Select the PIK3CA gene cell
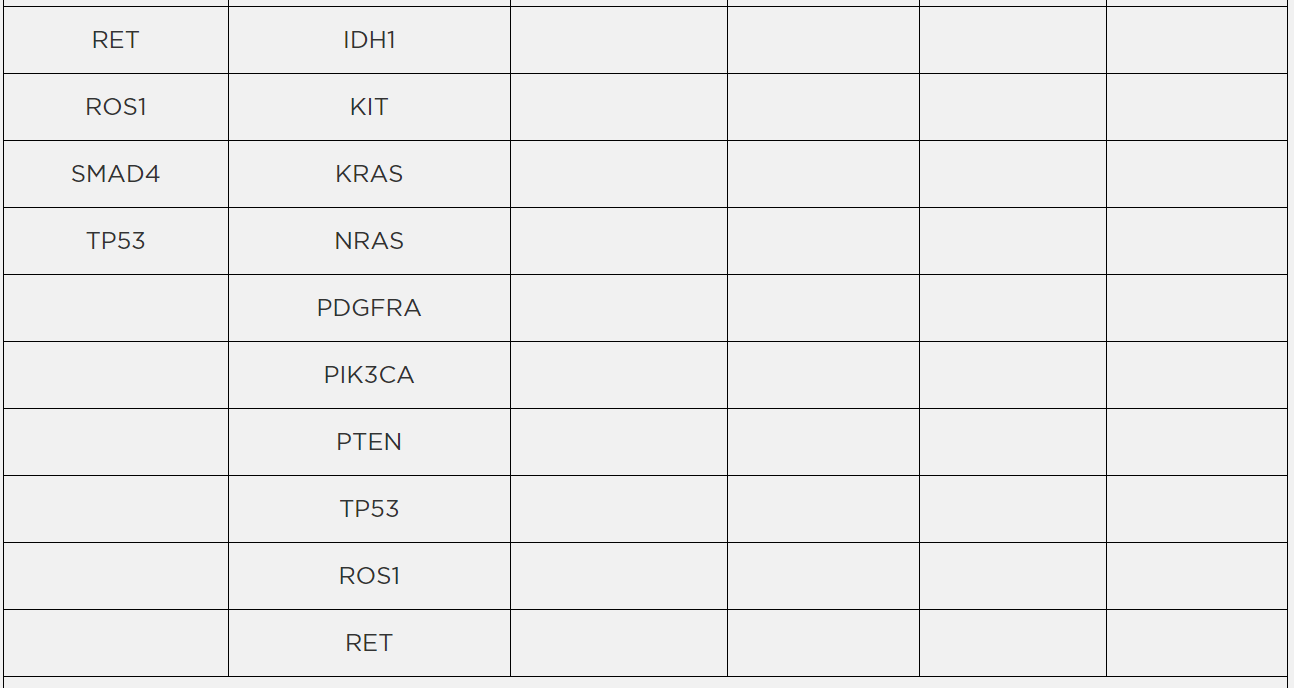 click(369, 375)
